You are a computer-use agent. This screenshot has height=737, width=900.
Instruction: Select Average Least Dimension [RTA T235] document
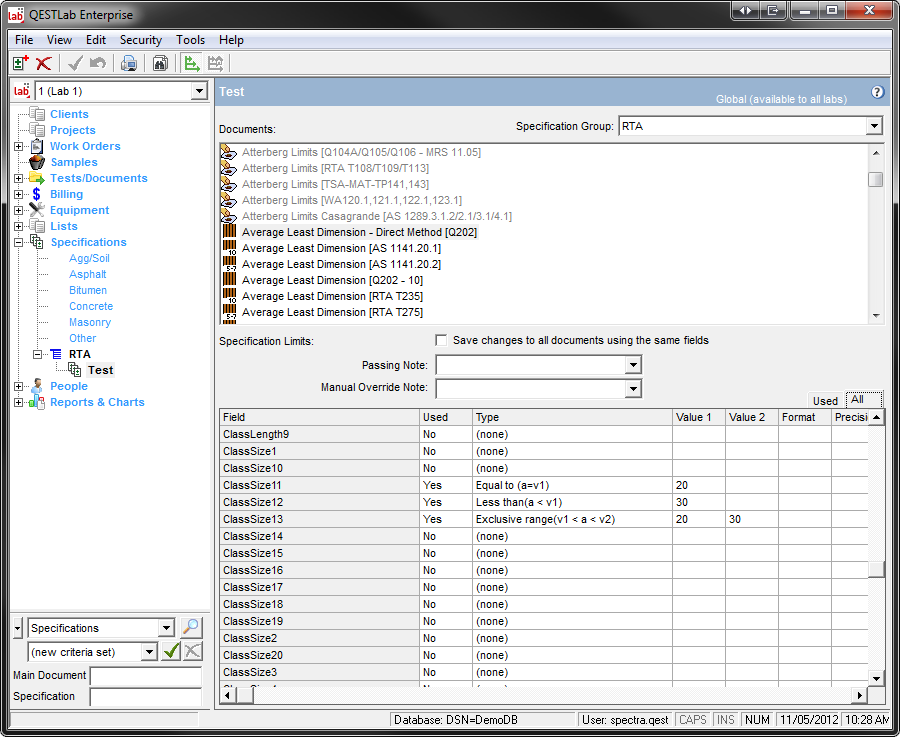click(319, 296)
